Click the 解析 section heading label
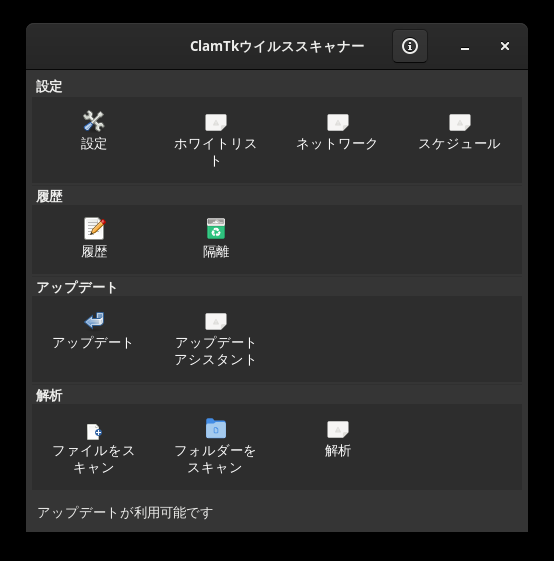The height and width of the screenshot is (561, 554). tap(49, 395)
